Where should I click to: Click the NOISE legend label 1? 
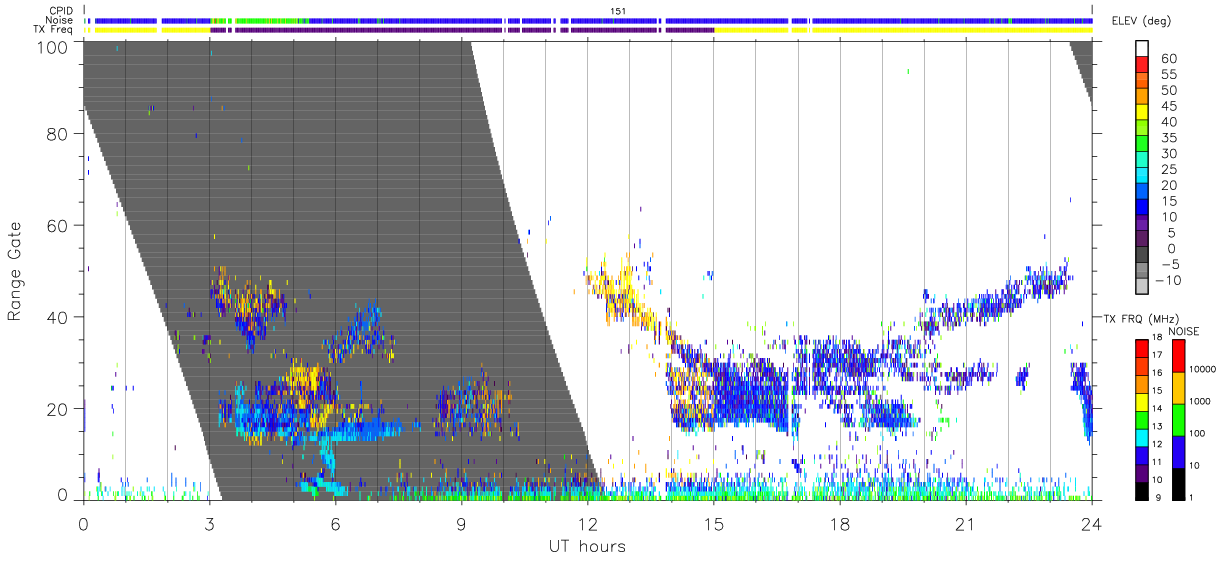pyautogui.click(x=1192, y=497)
